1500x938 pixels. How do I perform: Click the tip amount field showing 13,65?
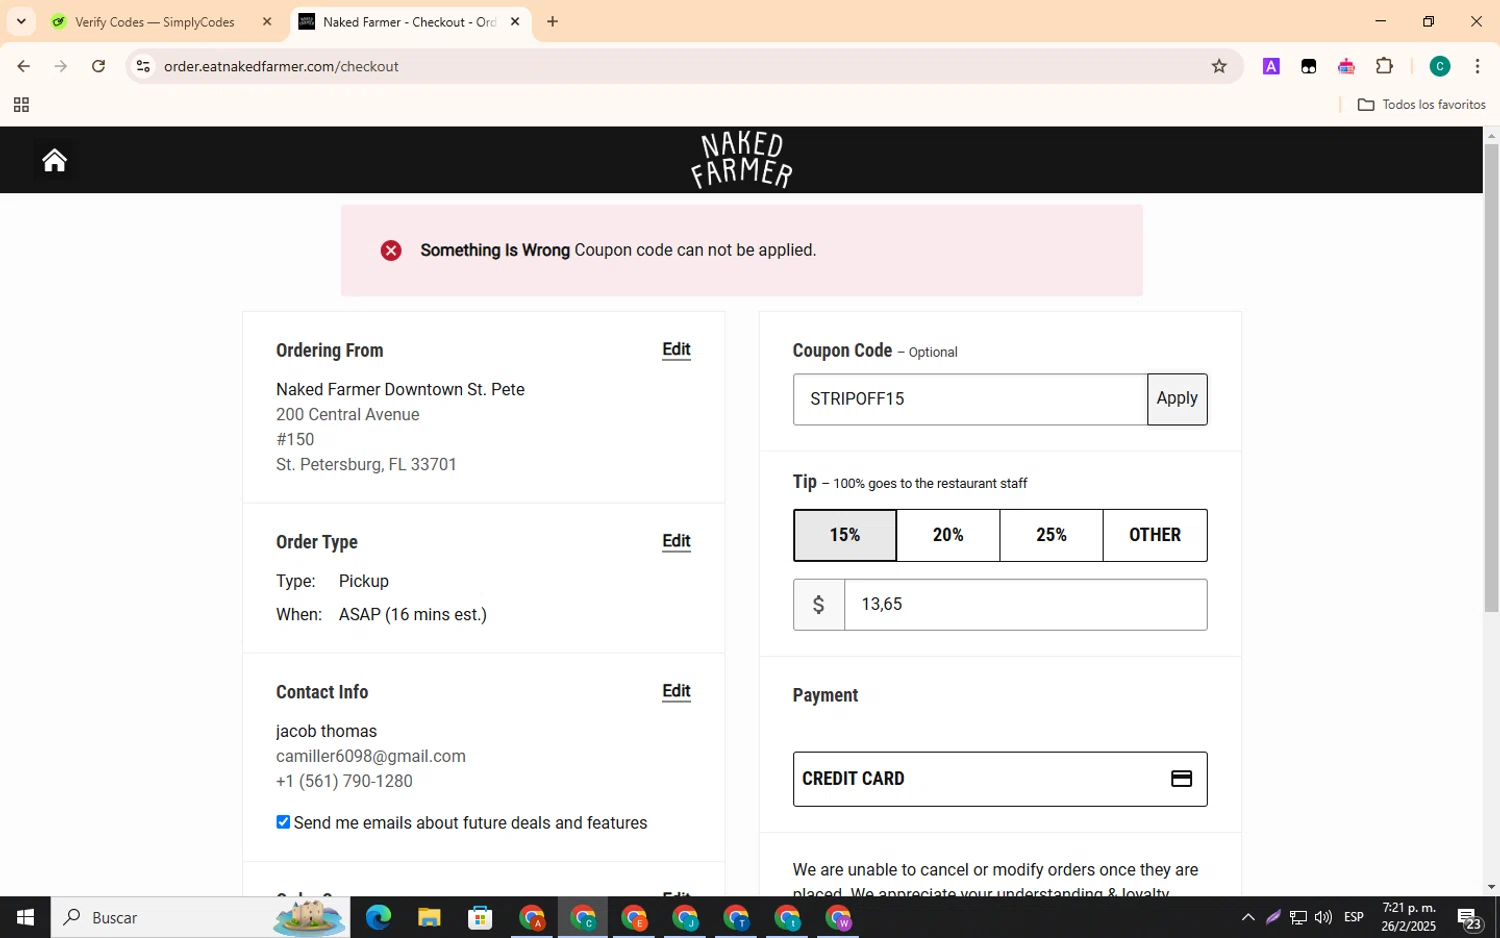point(1025,605)
